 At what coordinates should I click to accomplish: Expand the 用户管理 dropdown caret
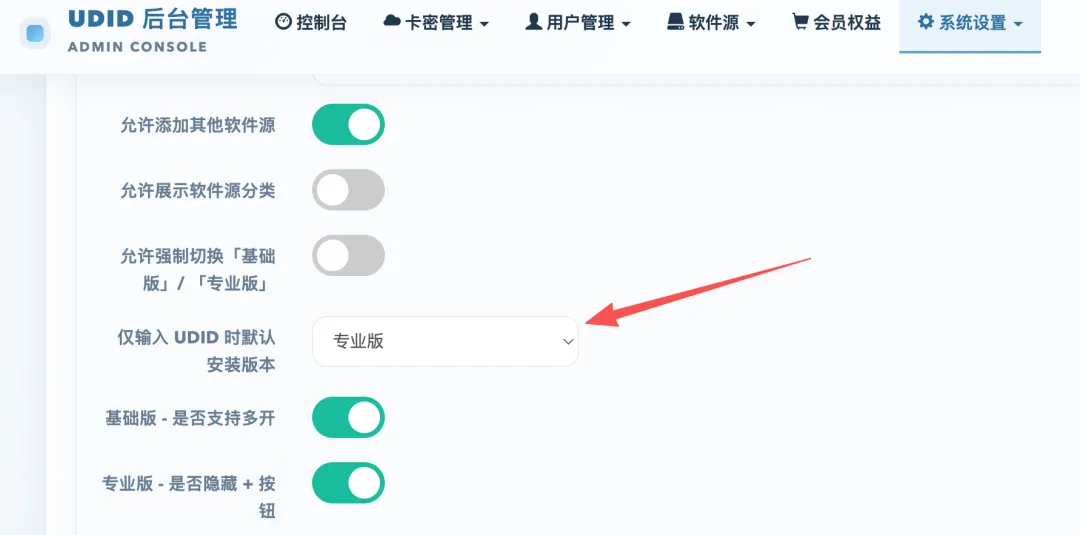(x=625, y=24)
